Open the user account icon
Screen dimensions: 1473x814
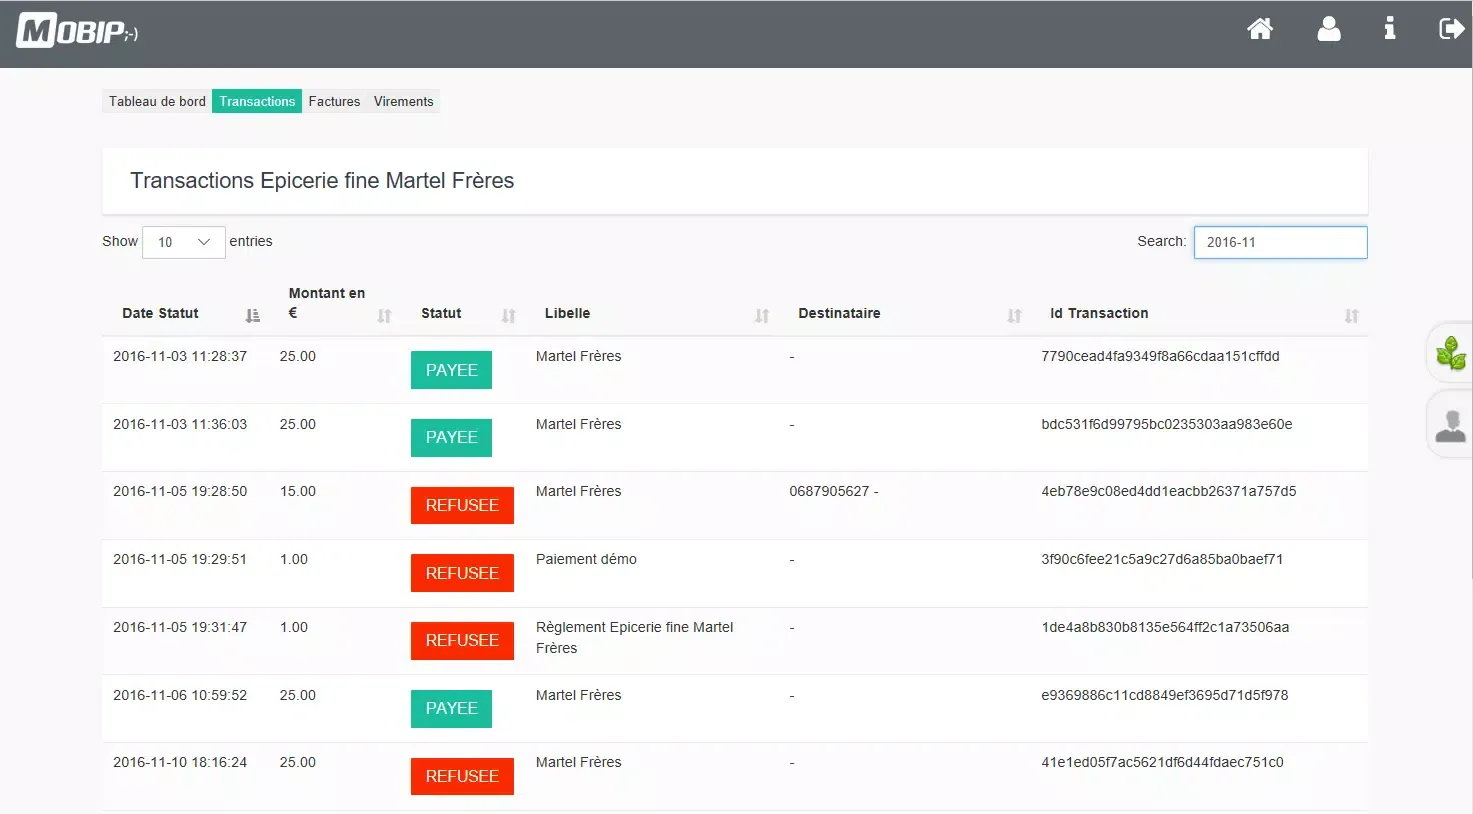pos(1329,29)
